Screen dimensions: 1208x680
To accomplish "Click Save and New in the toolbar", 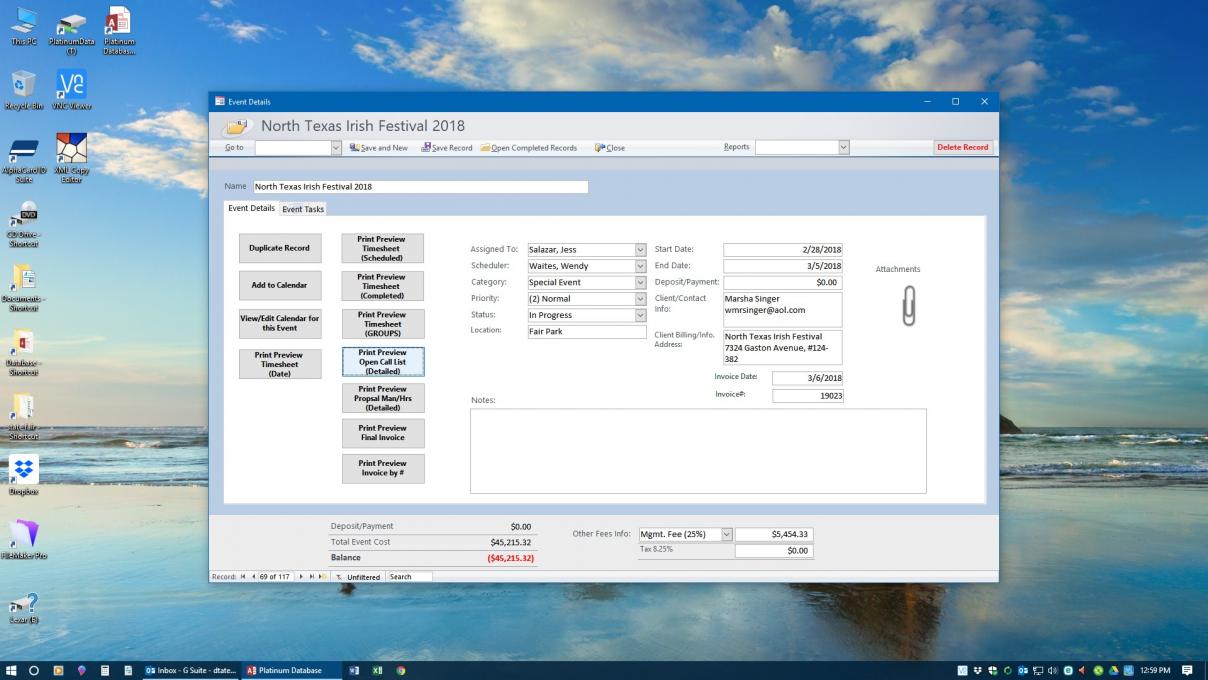I will point(378,148).
